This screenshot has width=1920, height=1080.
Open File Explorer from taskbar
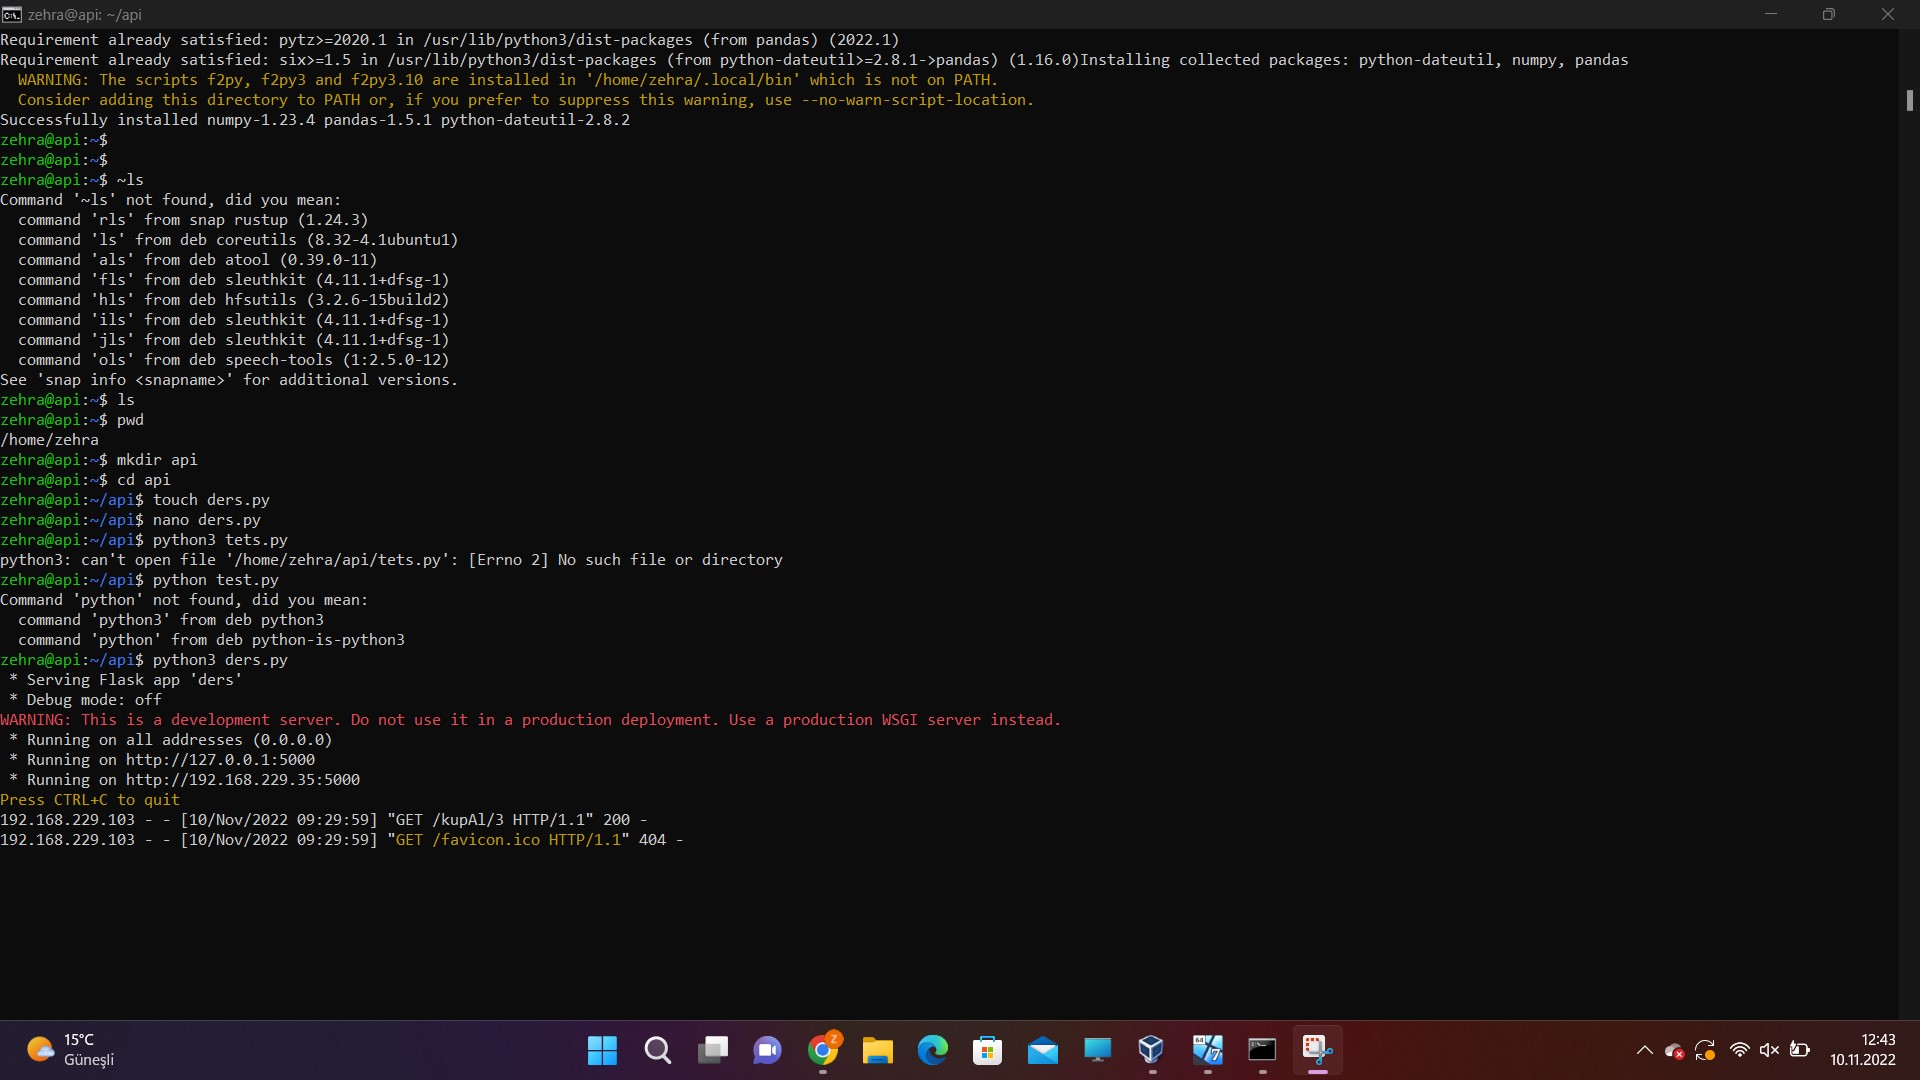[x=877, y=1050]
